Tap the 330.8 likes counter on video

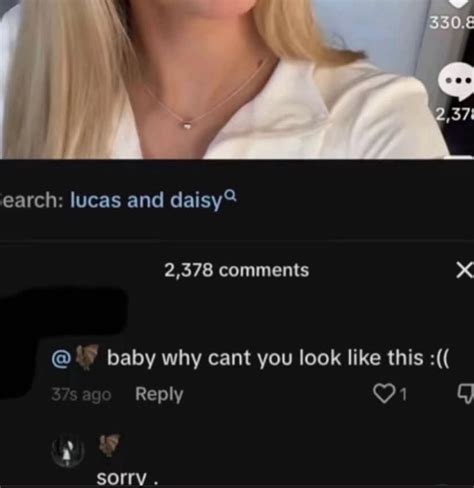click(451, 23)
